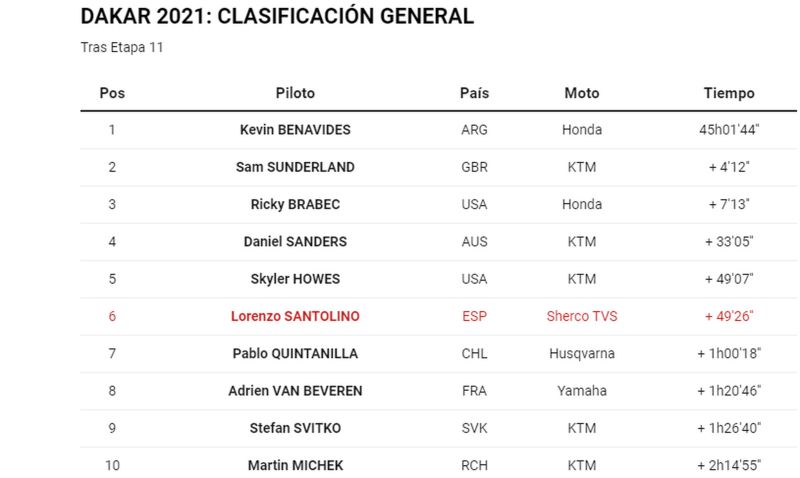
Task: Click the Dakar 2021 Clasificación General heading
Action: pyautogui.click(x=277, y=16)
